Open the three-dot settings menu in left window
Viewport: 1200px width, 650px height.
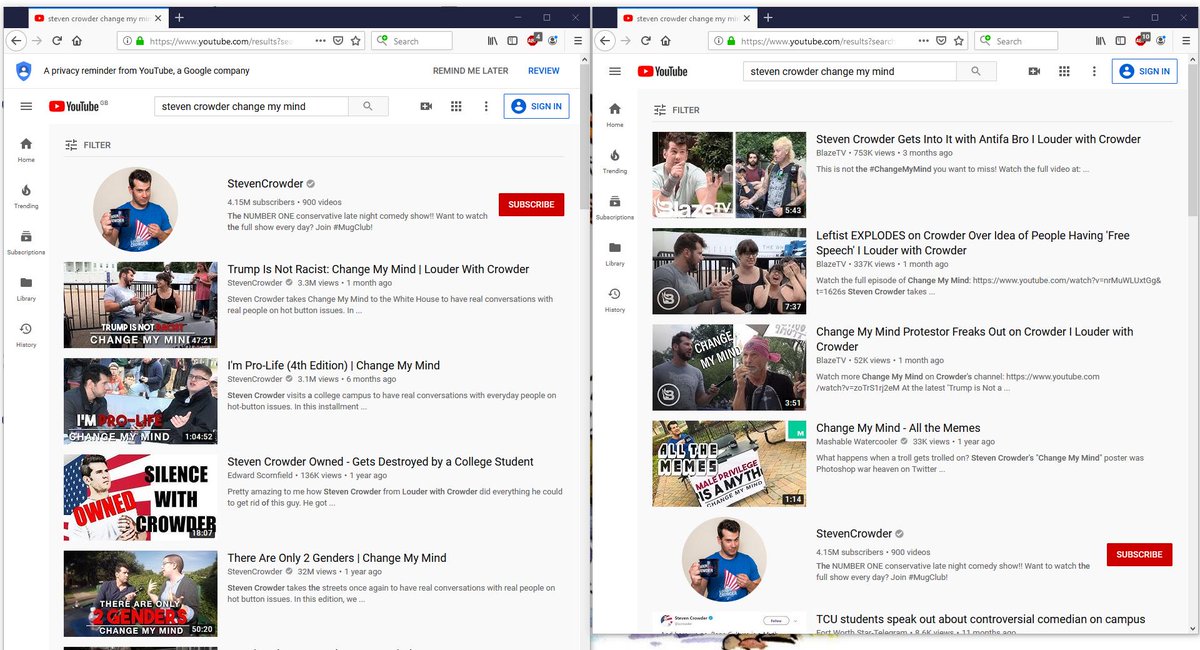[486, 106]
